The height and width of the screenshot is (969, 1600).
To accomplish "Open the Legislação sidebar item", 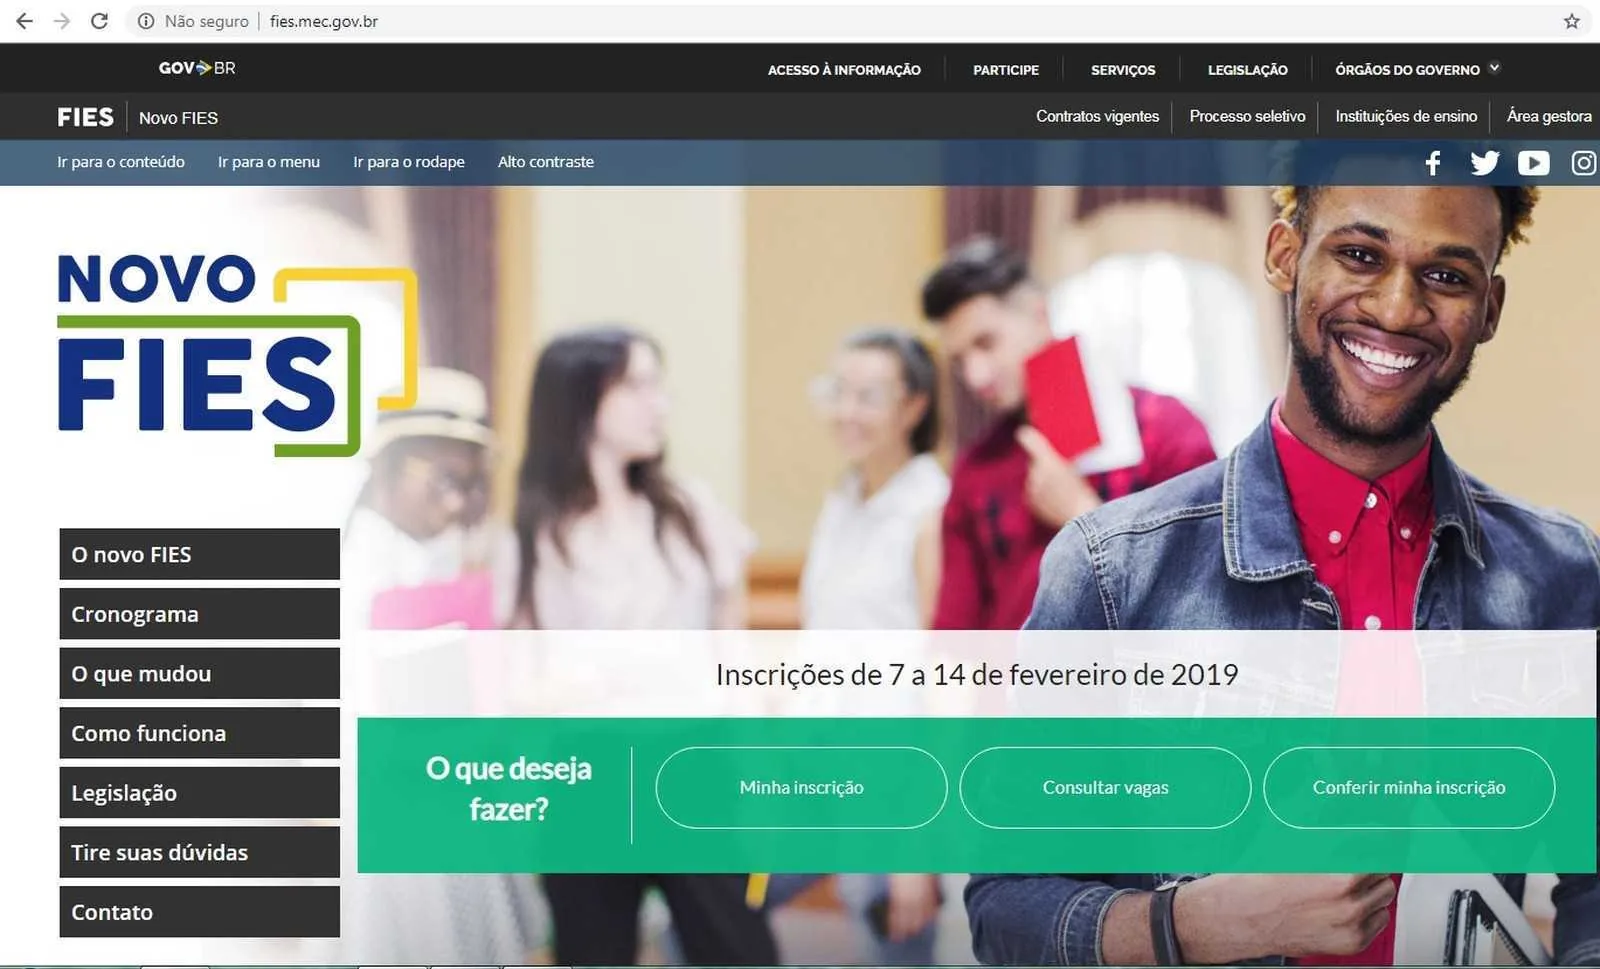I will point(200,793).
